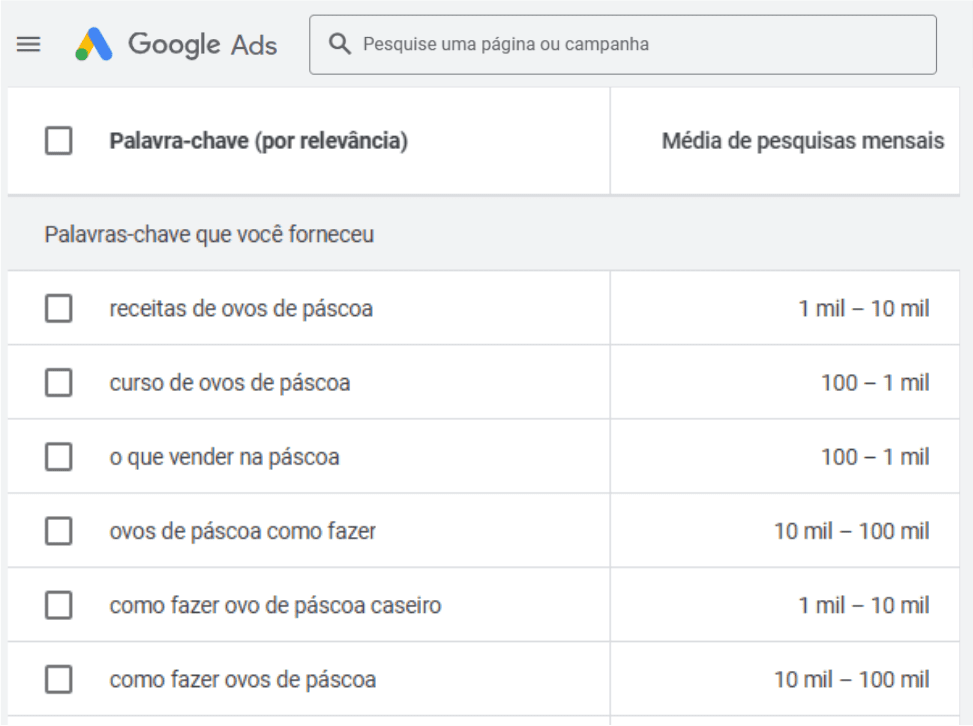Click the magnifying glass search icon
The image size is (973, 726).
pos(340,44)
